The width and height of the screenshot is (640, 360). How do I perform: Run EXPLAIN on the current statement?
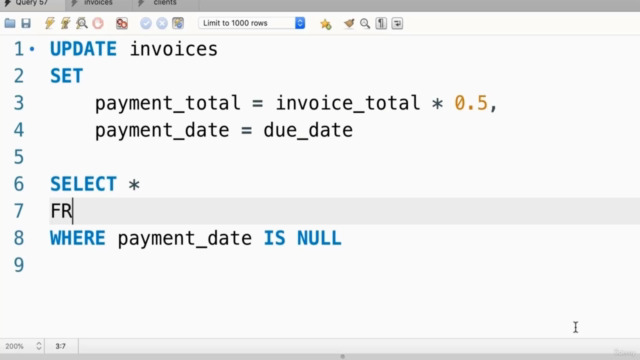pyautogui.click(x=82, y=23)
